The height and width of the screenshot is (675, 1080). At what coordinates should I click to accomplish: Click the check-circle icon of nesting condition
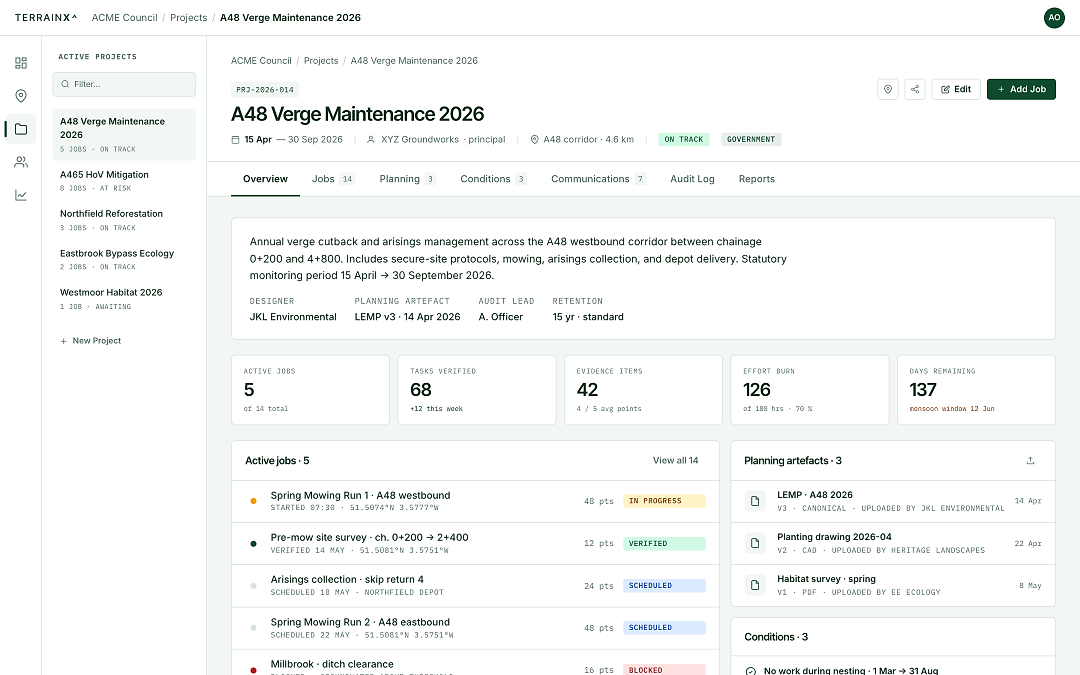751,671
